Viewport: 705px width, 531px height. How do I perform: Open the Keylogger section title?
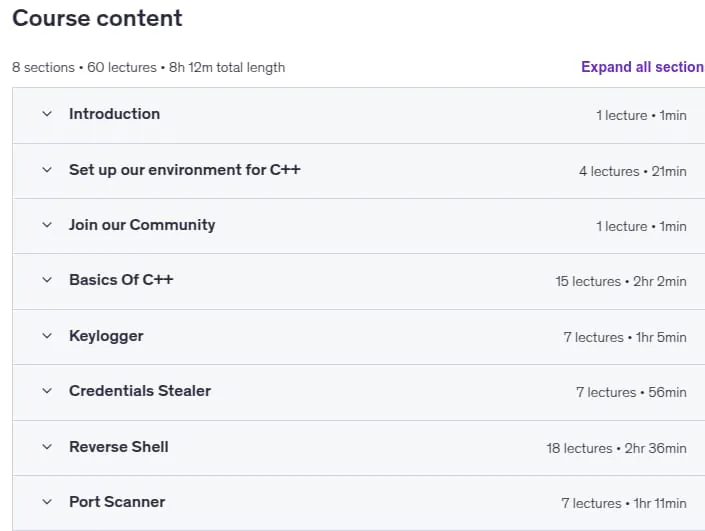(x=106, y=336)
